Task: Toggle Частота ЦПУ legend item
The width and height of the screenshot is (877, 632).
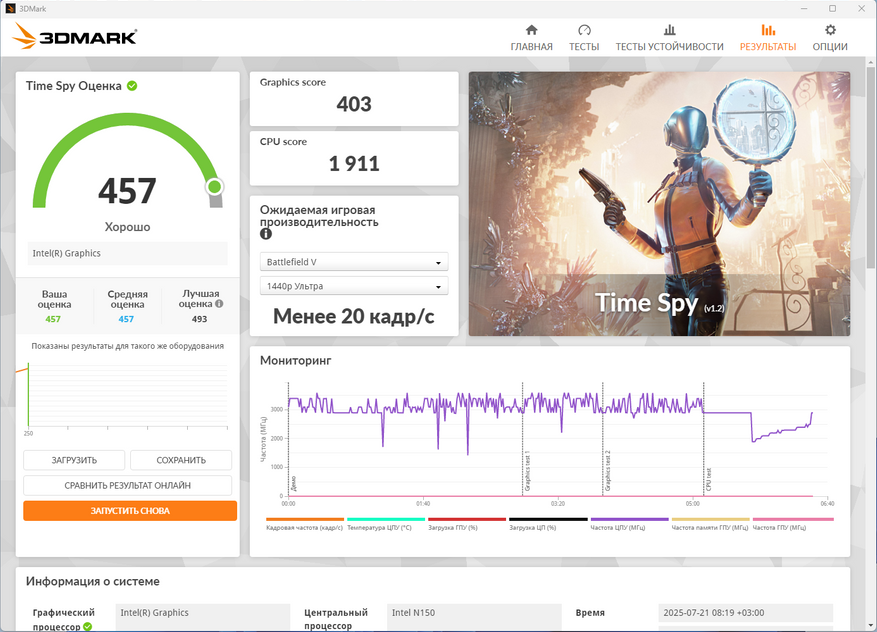Action: [629, 525]
